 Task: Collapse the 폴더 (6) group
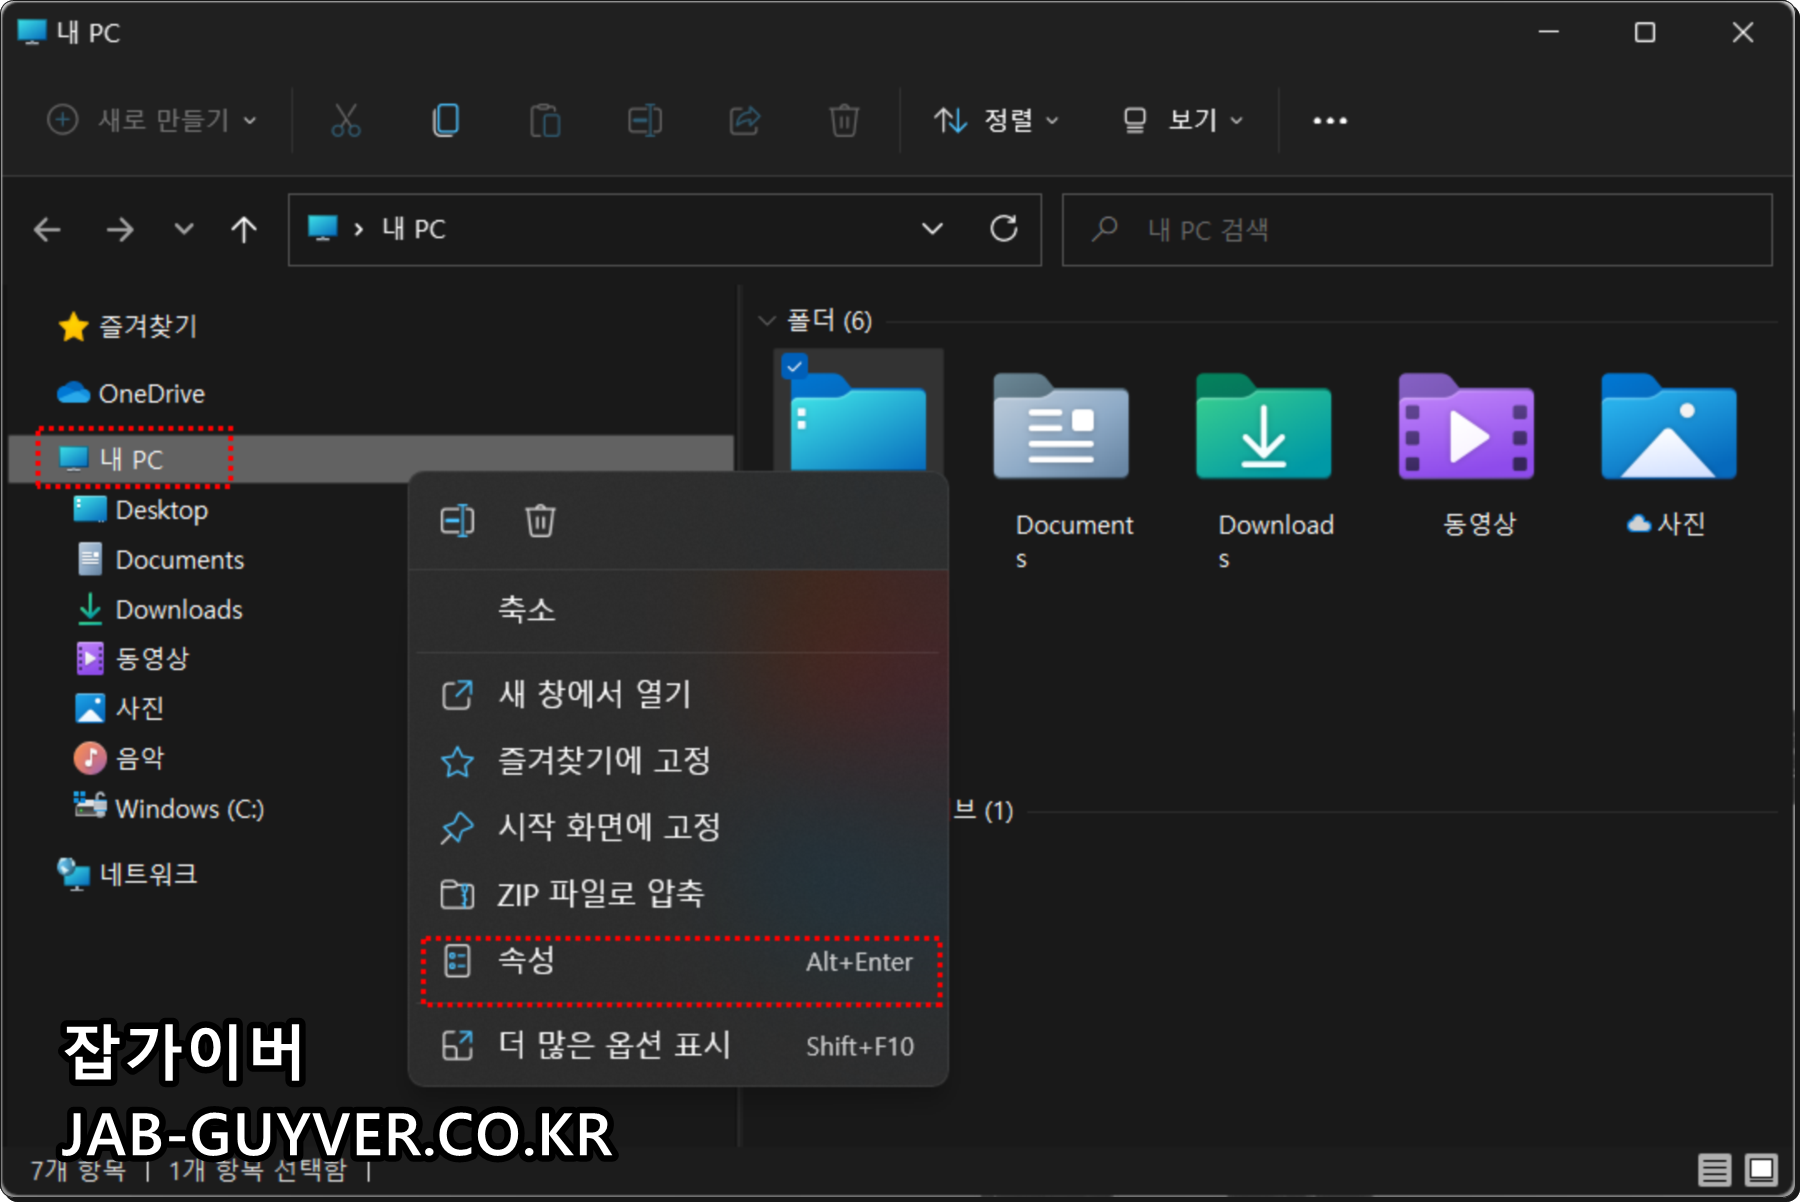click(x=767, y=321)
